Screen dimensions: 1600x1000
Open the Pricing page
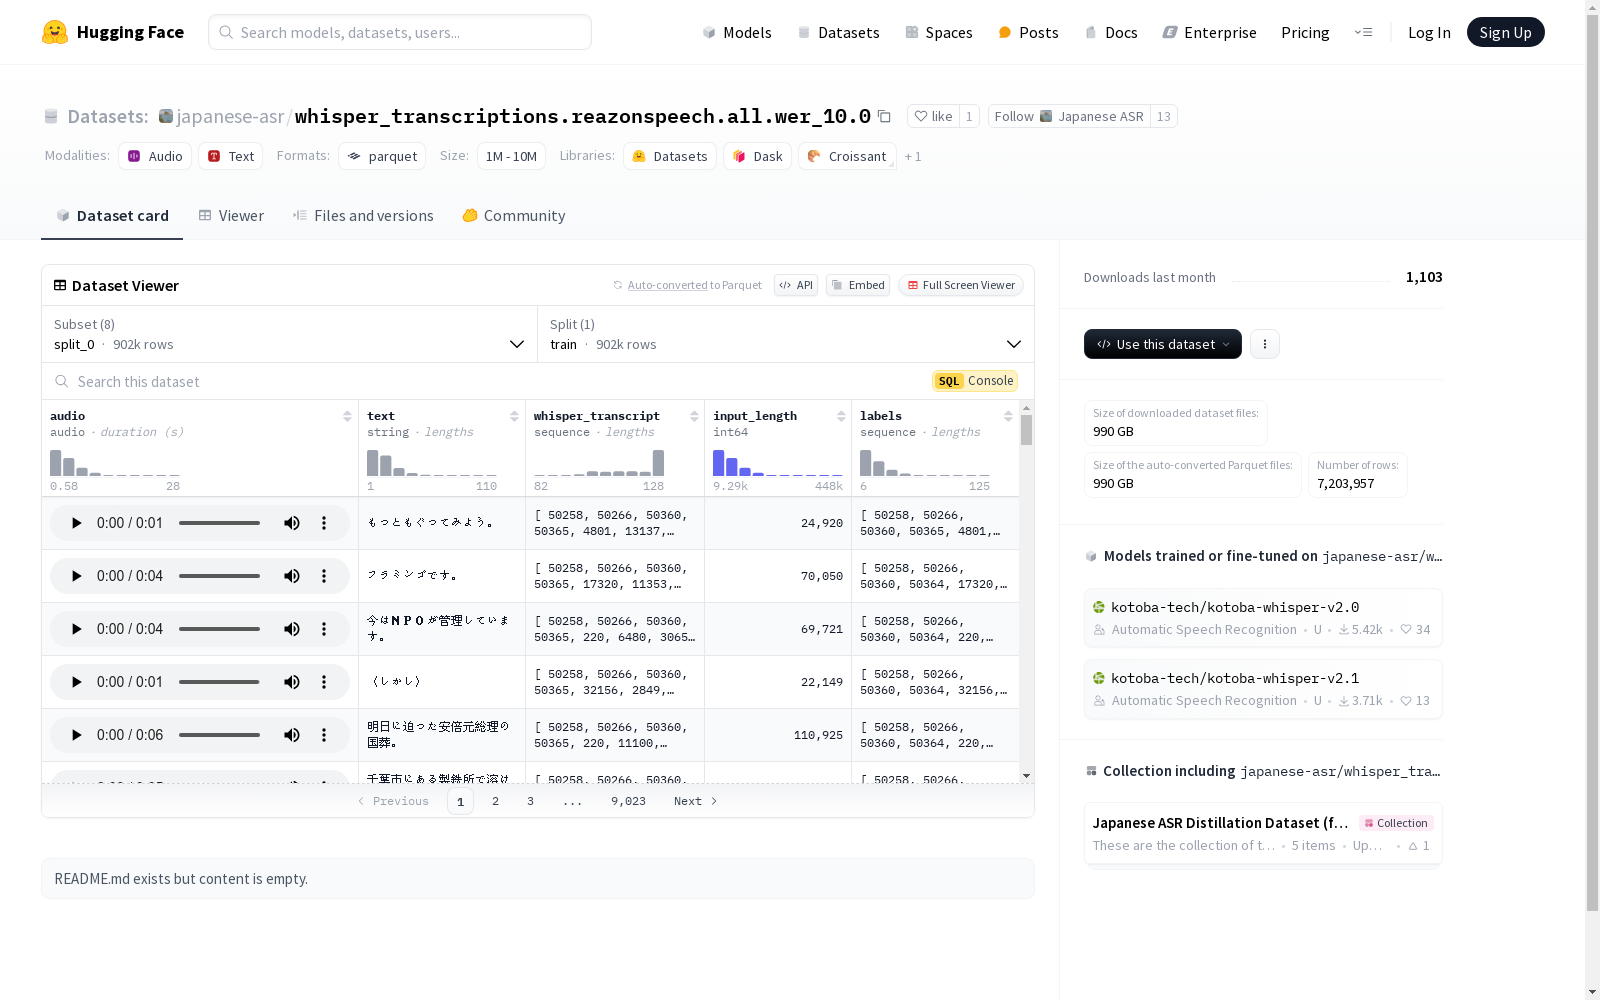1305,33
